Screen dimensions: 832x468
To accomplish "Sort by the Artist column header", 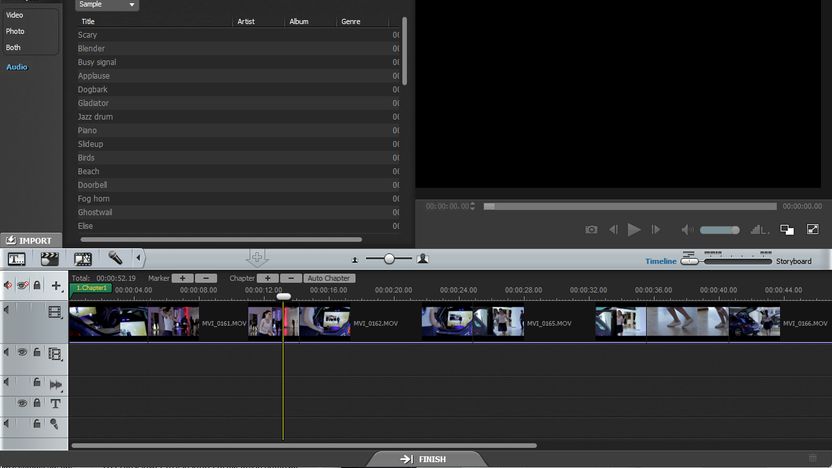I will (x=246, y=21).
